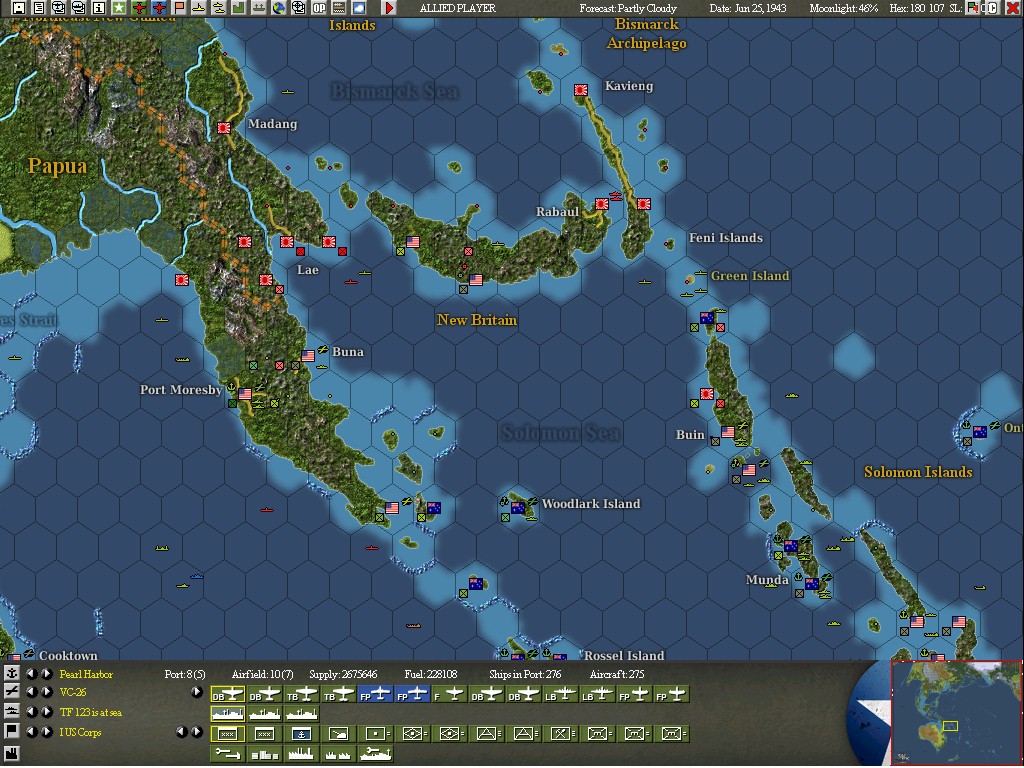Image resolution: width=1024 pixels, height=768 pixels.
Task: Click the red end-turn play arrow
Action: (389, 8)
